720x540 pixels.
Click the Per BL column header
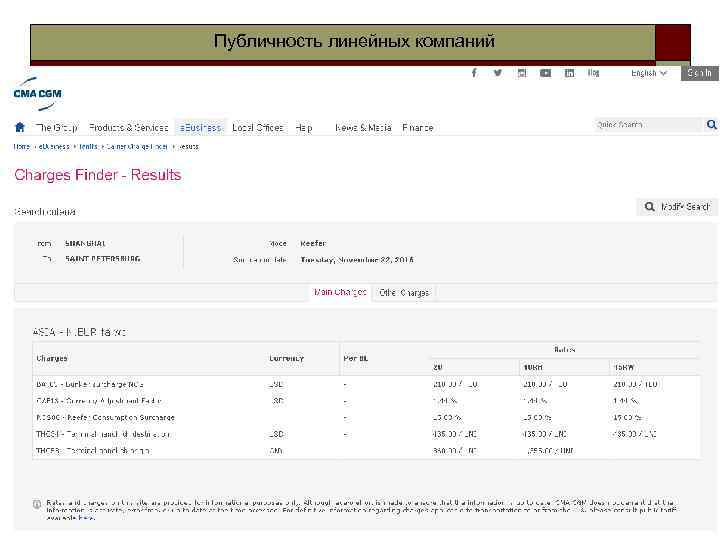pyautogui.click(x=356, y=358)
